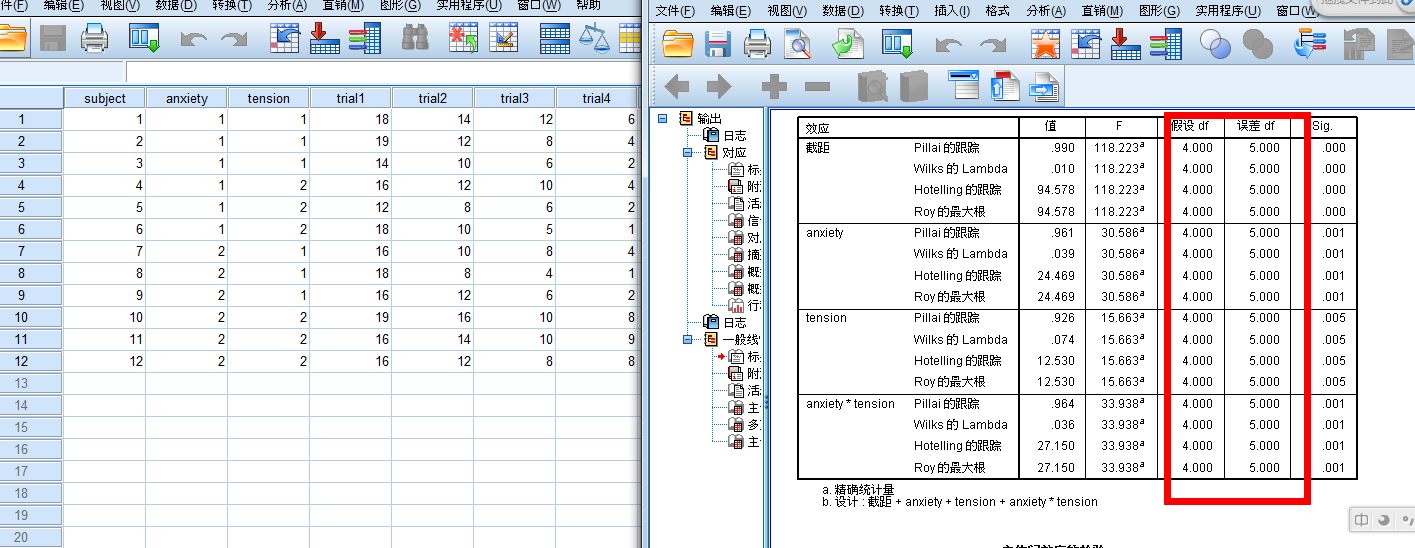Collapse outline item with minus icon
This screenshot has width=1415, height=548.
[816, 87]
